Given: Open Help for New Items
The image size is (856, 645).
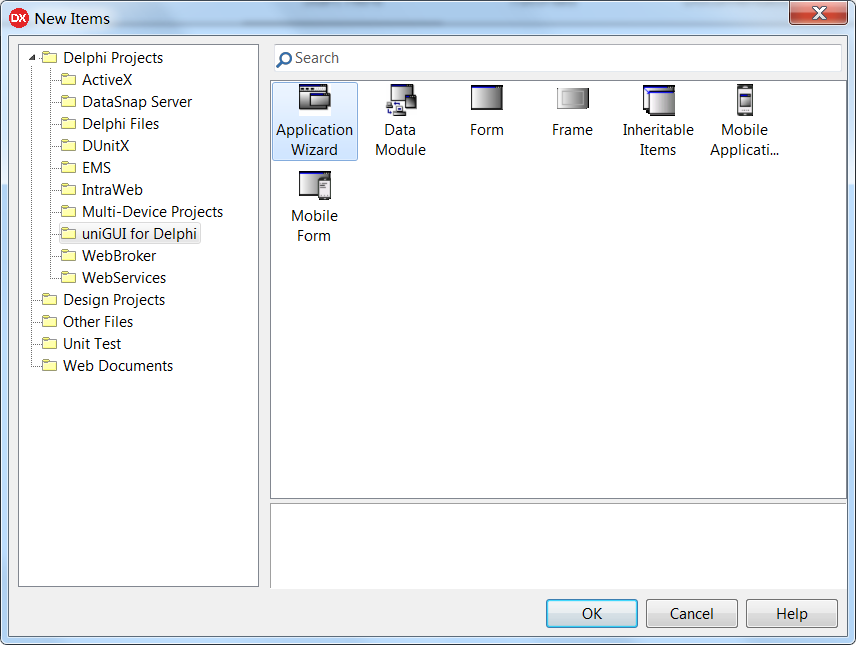Looking at the screenshot, I should pyautogui.click(x=792, y=613).
